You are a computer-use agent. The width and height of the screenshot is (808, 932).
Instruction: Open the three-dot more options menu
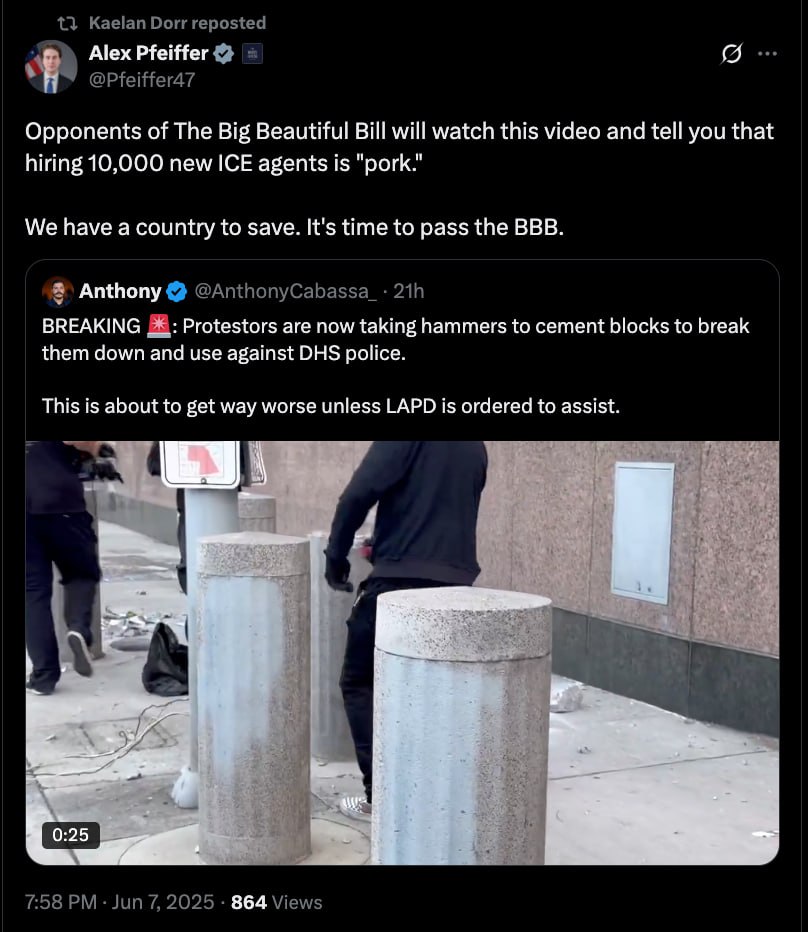click(768, 53)
